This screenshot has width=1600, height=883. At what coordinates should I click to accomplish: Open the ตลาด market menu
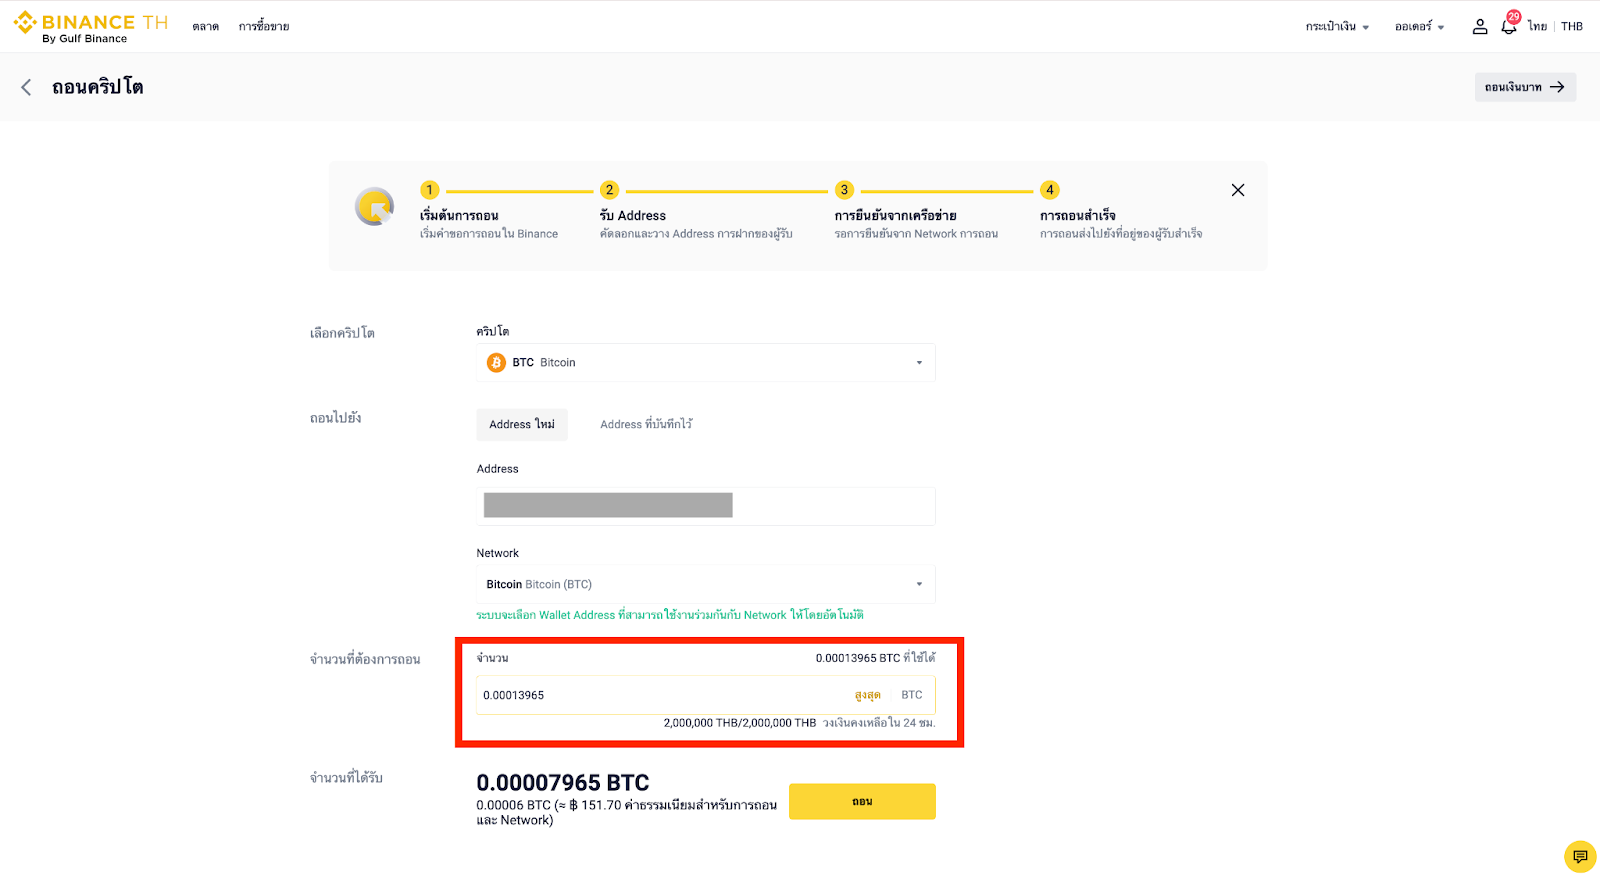tap(205, 27)
